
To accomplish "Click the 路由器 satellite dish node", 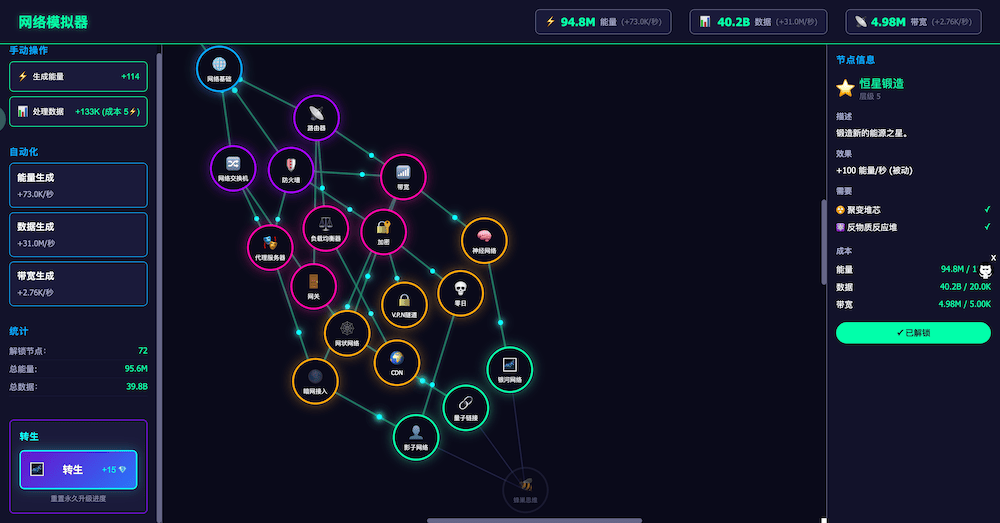I will pos(316,118).
